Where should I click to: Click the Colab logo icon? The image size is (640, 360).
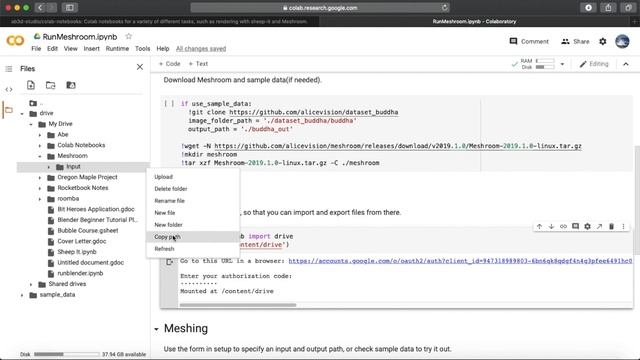pyautogui.click(x=15, y=40)
